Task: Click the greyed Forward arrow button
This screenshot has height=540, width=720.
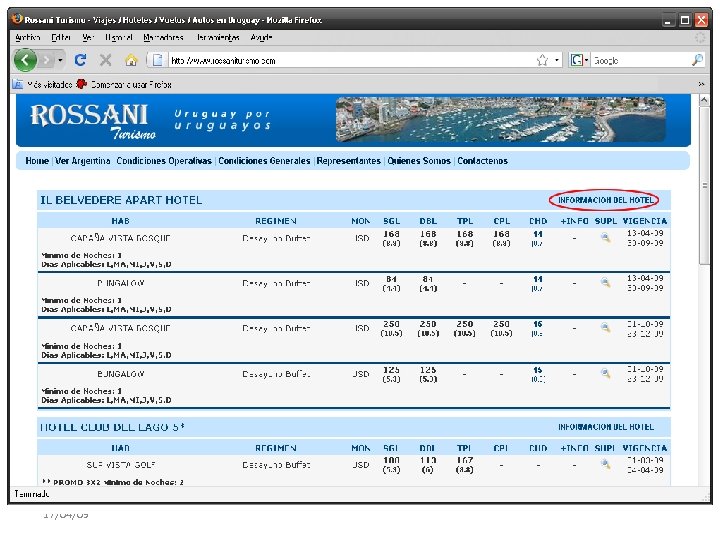Action: click(46, 60)
